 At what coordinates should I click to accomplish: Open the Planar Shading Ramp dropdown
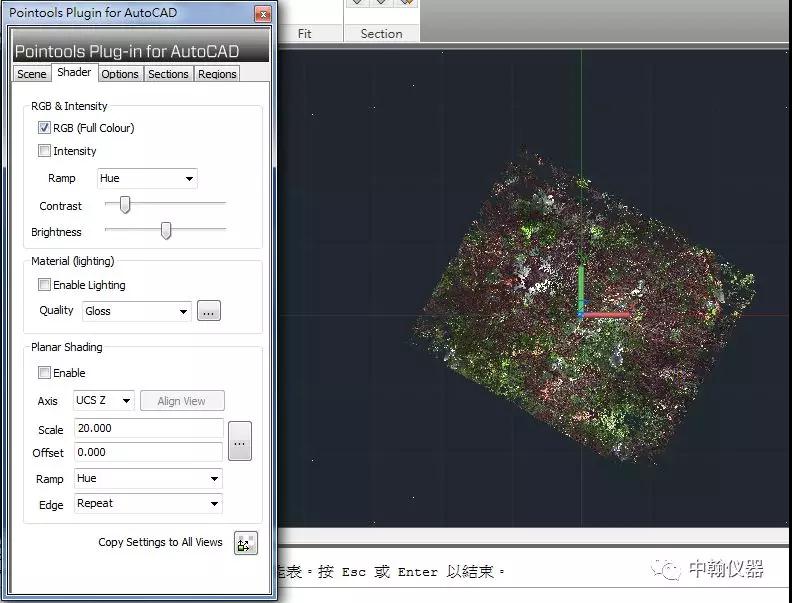coord(148,479)
